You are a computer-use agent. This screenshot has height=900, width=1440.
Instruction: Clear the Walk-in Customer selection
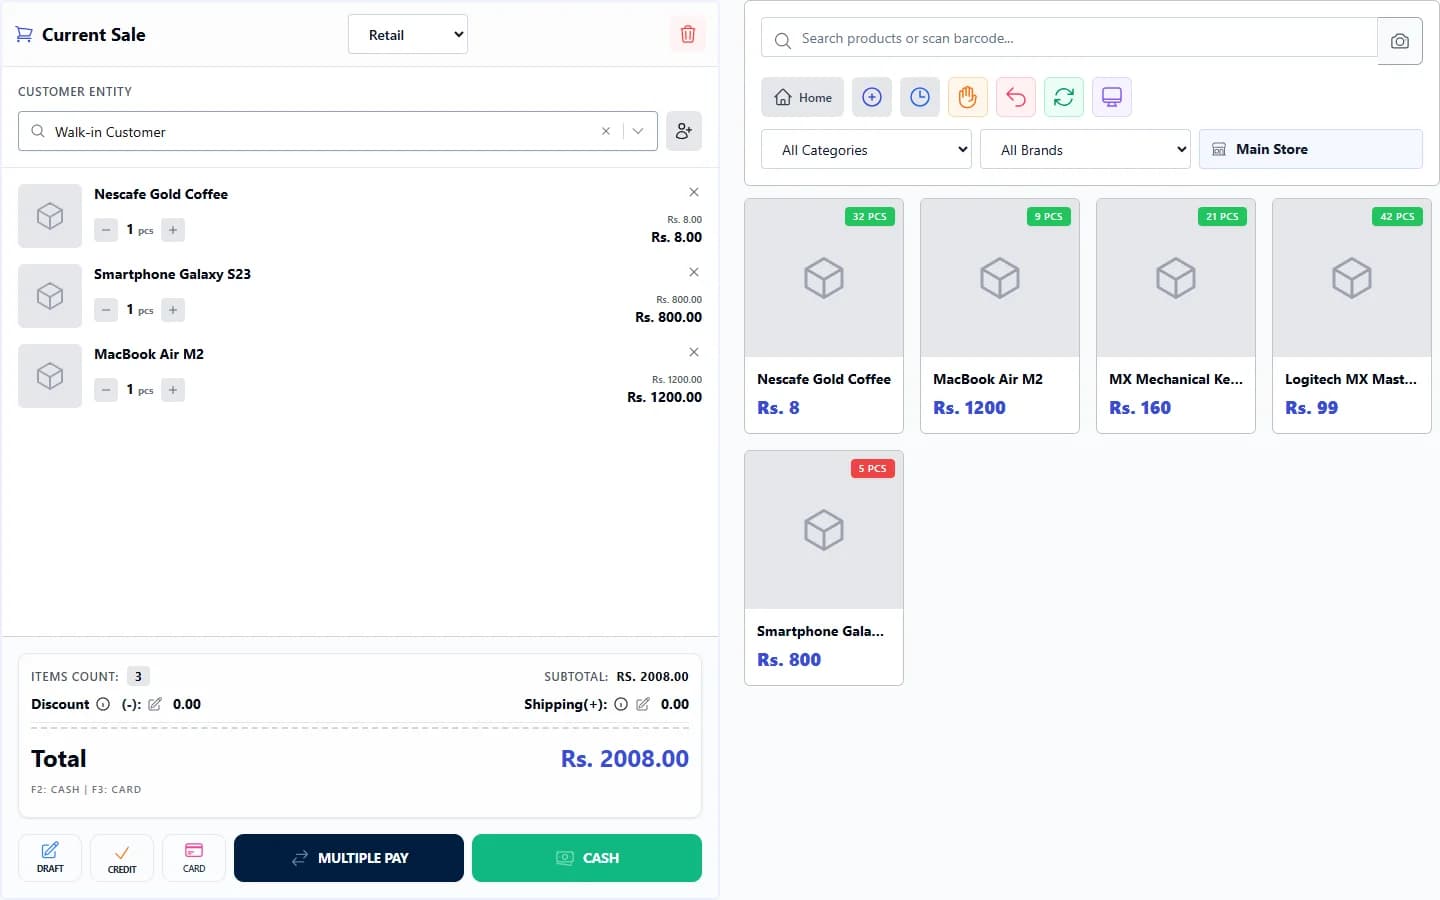(x=605, y=131)
